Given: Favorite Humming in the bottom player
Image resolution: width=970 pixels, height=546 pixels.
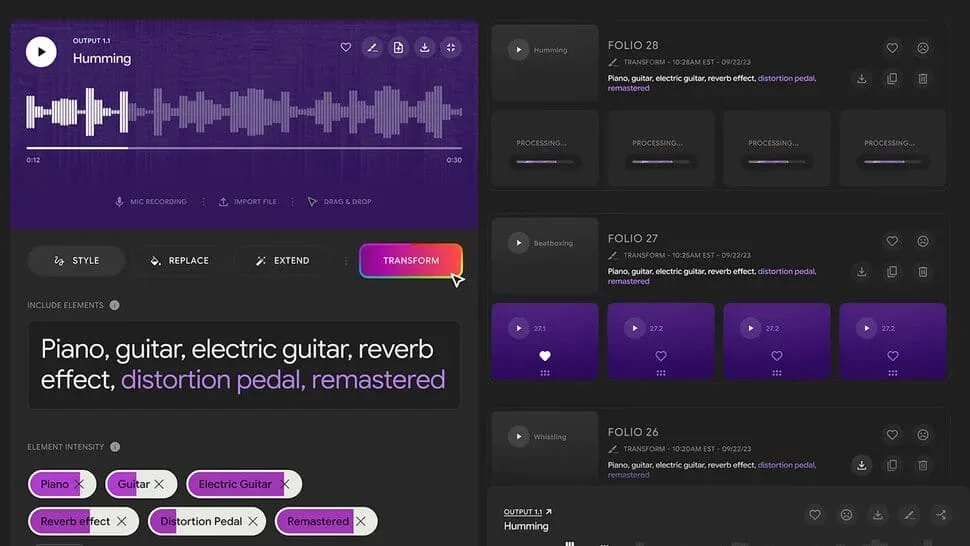Looking at the screenshot, I should [x=815, y=514].
